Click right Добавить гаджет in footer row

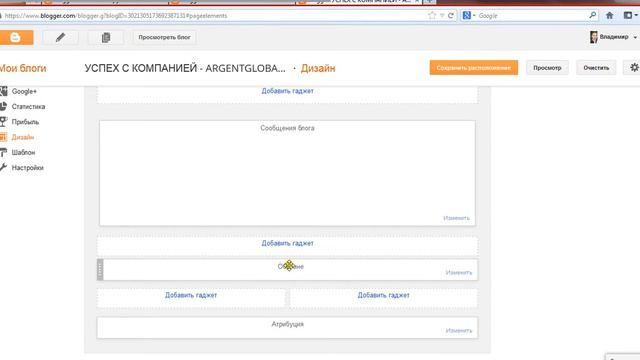[383, 295]
